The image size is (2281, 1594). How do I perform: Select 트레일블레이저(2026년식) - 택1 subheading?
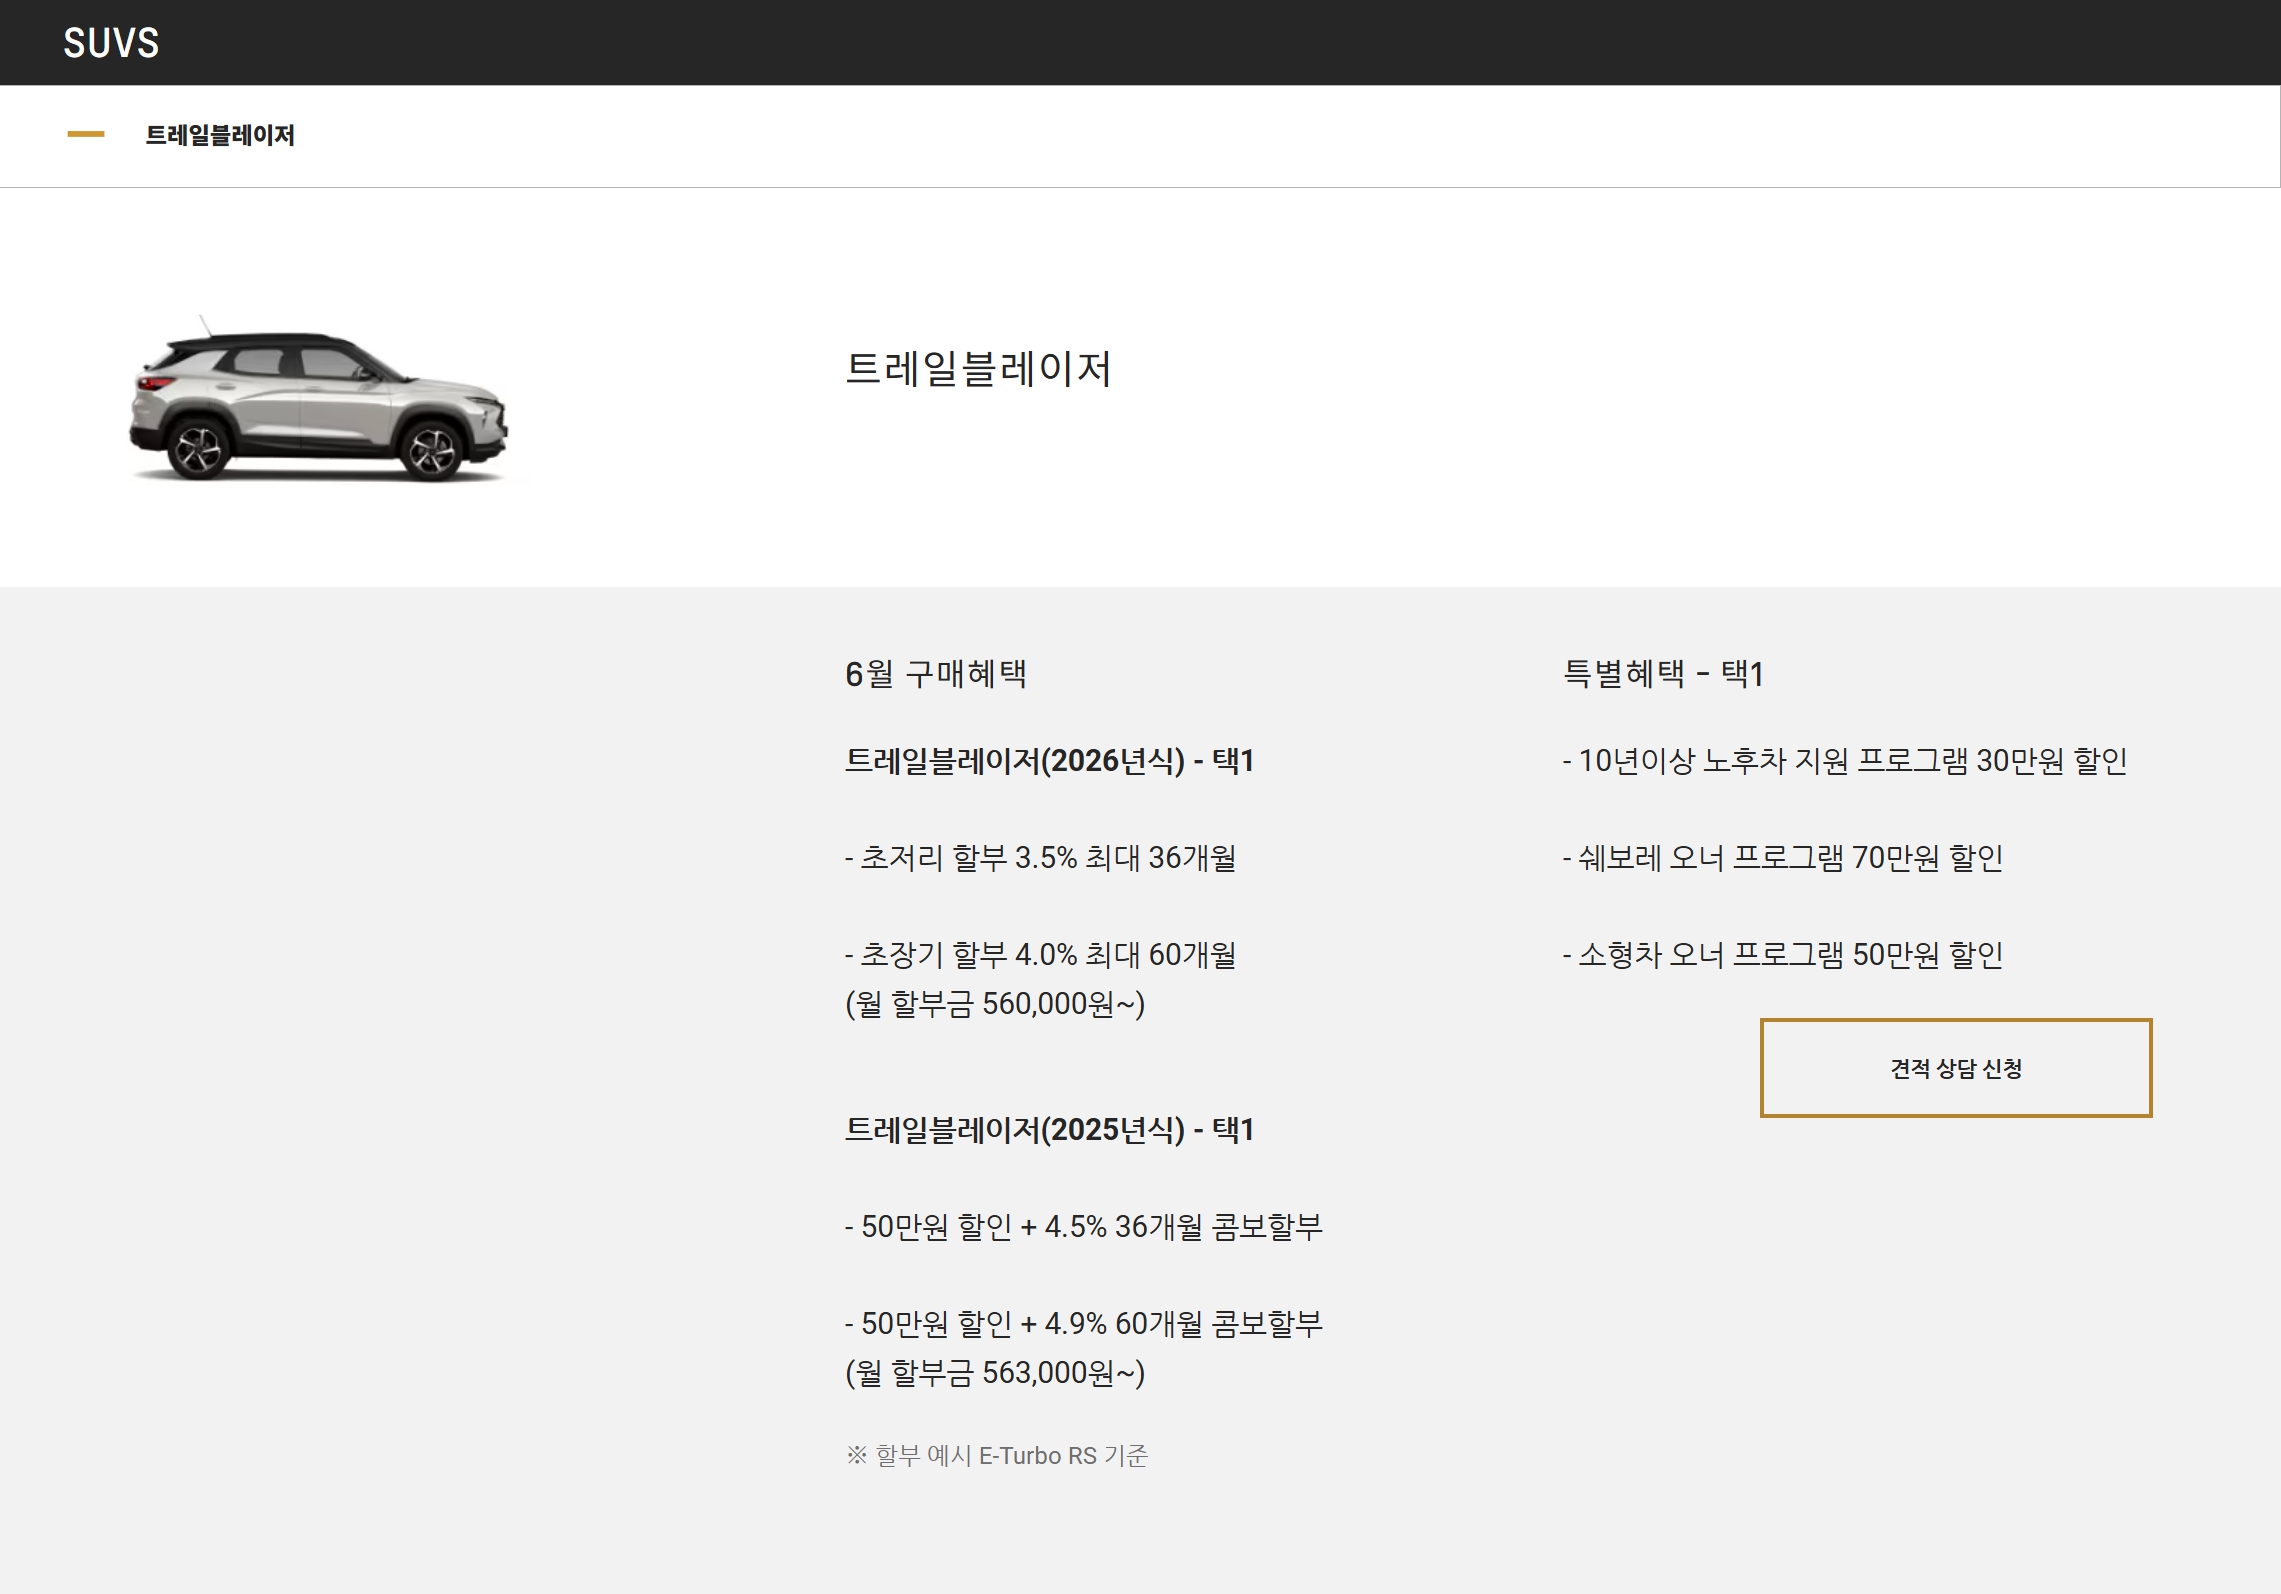(1049, 761)
